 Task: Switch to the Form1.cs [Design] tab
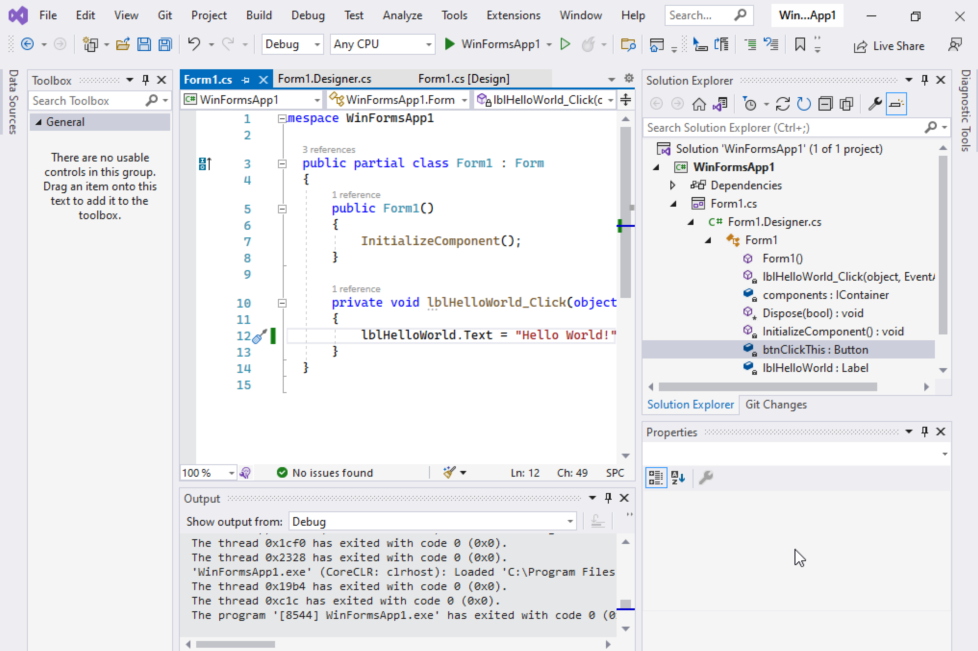click(x=463, y=79)
